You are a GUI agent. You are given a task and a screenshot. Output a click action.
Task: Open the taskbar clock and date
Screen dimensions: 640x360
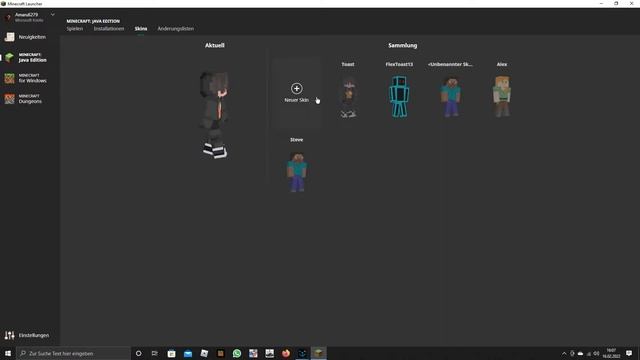611,353
